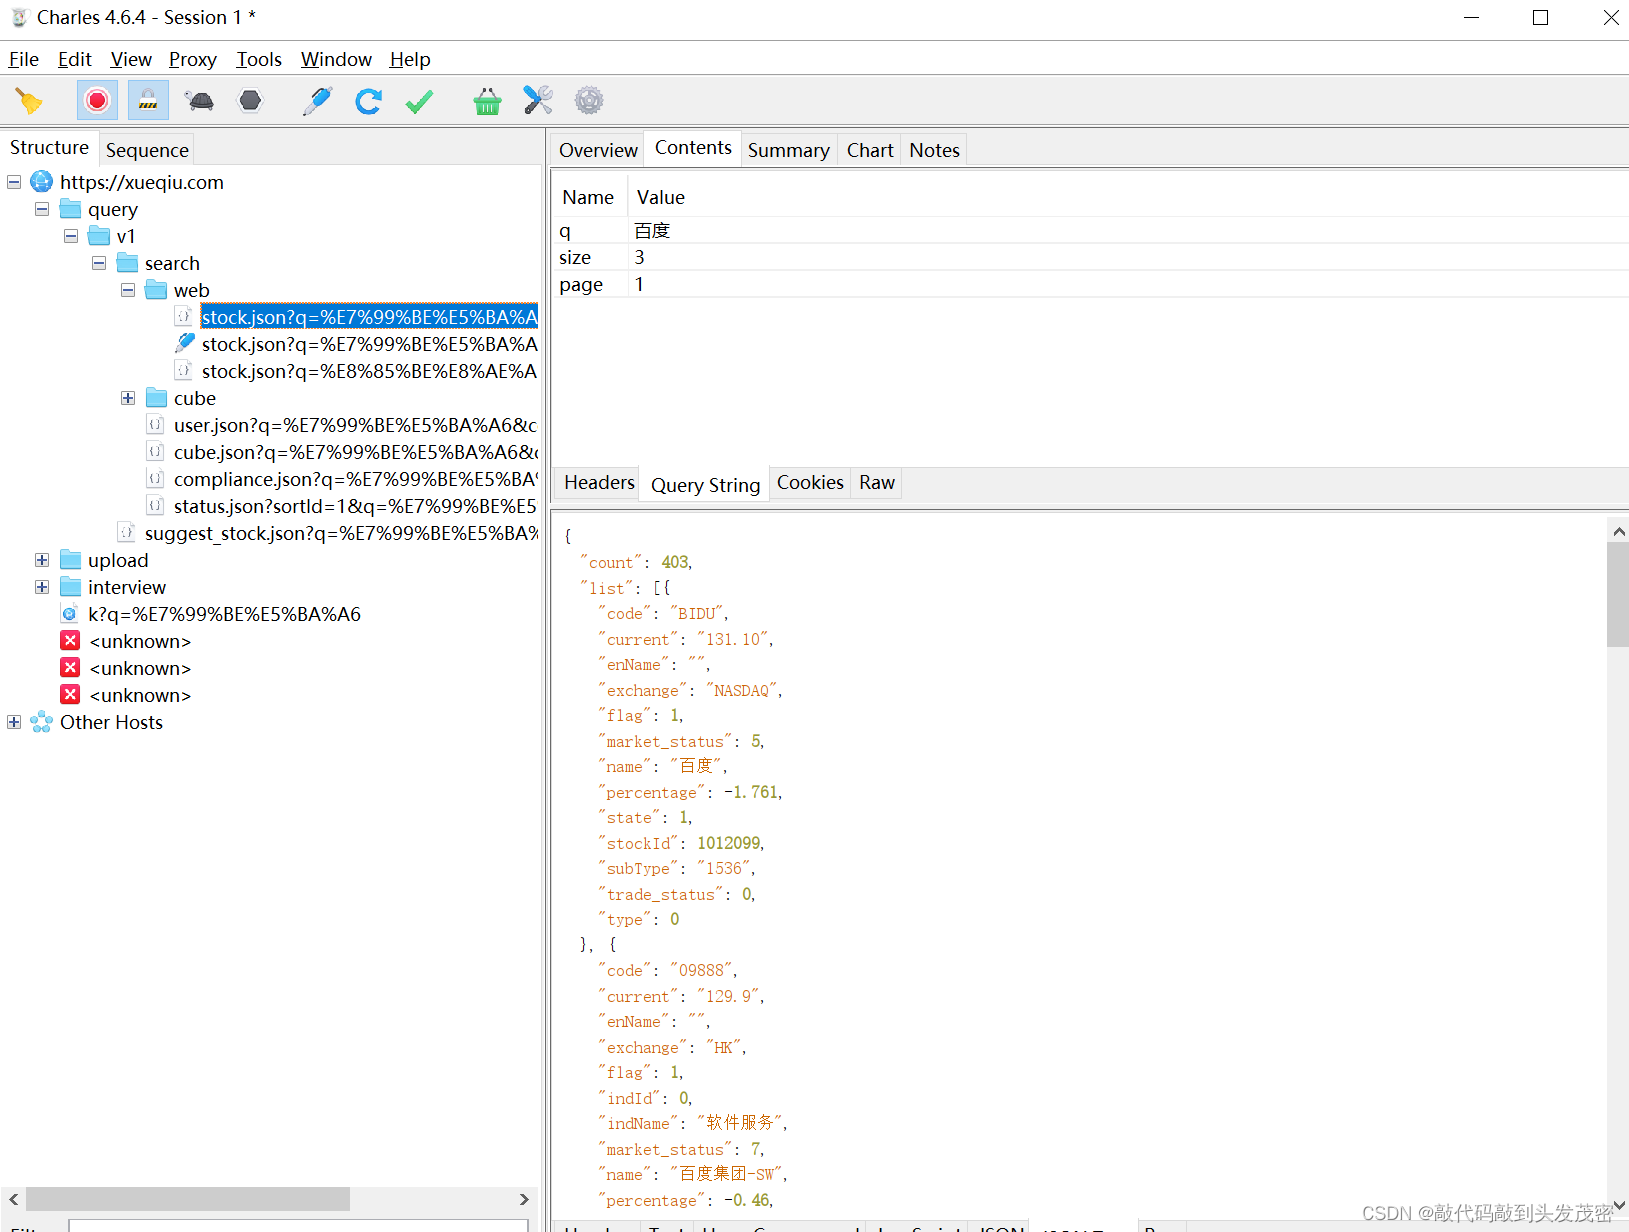1629x1232 pixels.
Task: Click the broom Clear Session icon
Action: coord(28,101)
